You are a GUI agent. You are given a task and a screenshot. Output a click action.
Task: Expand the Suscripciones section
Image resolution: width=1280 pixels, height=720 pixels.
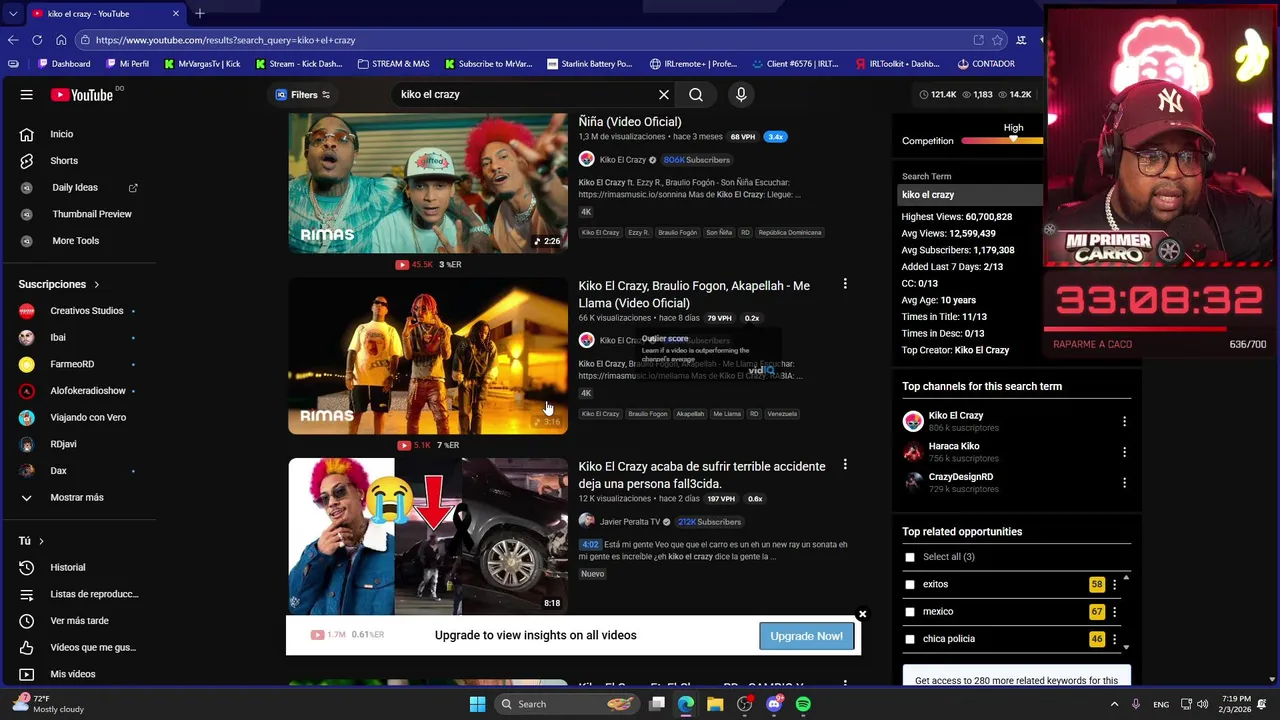click(59, 284)
